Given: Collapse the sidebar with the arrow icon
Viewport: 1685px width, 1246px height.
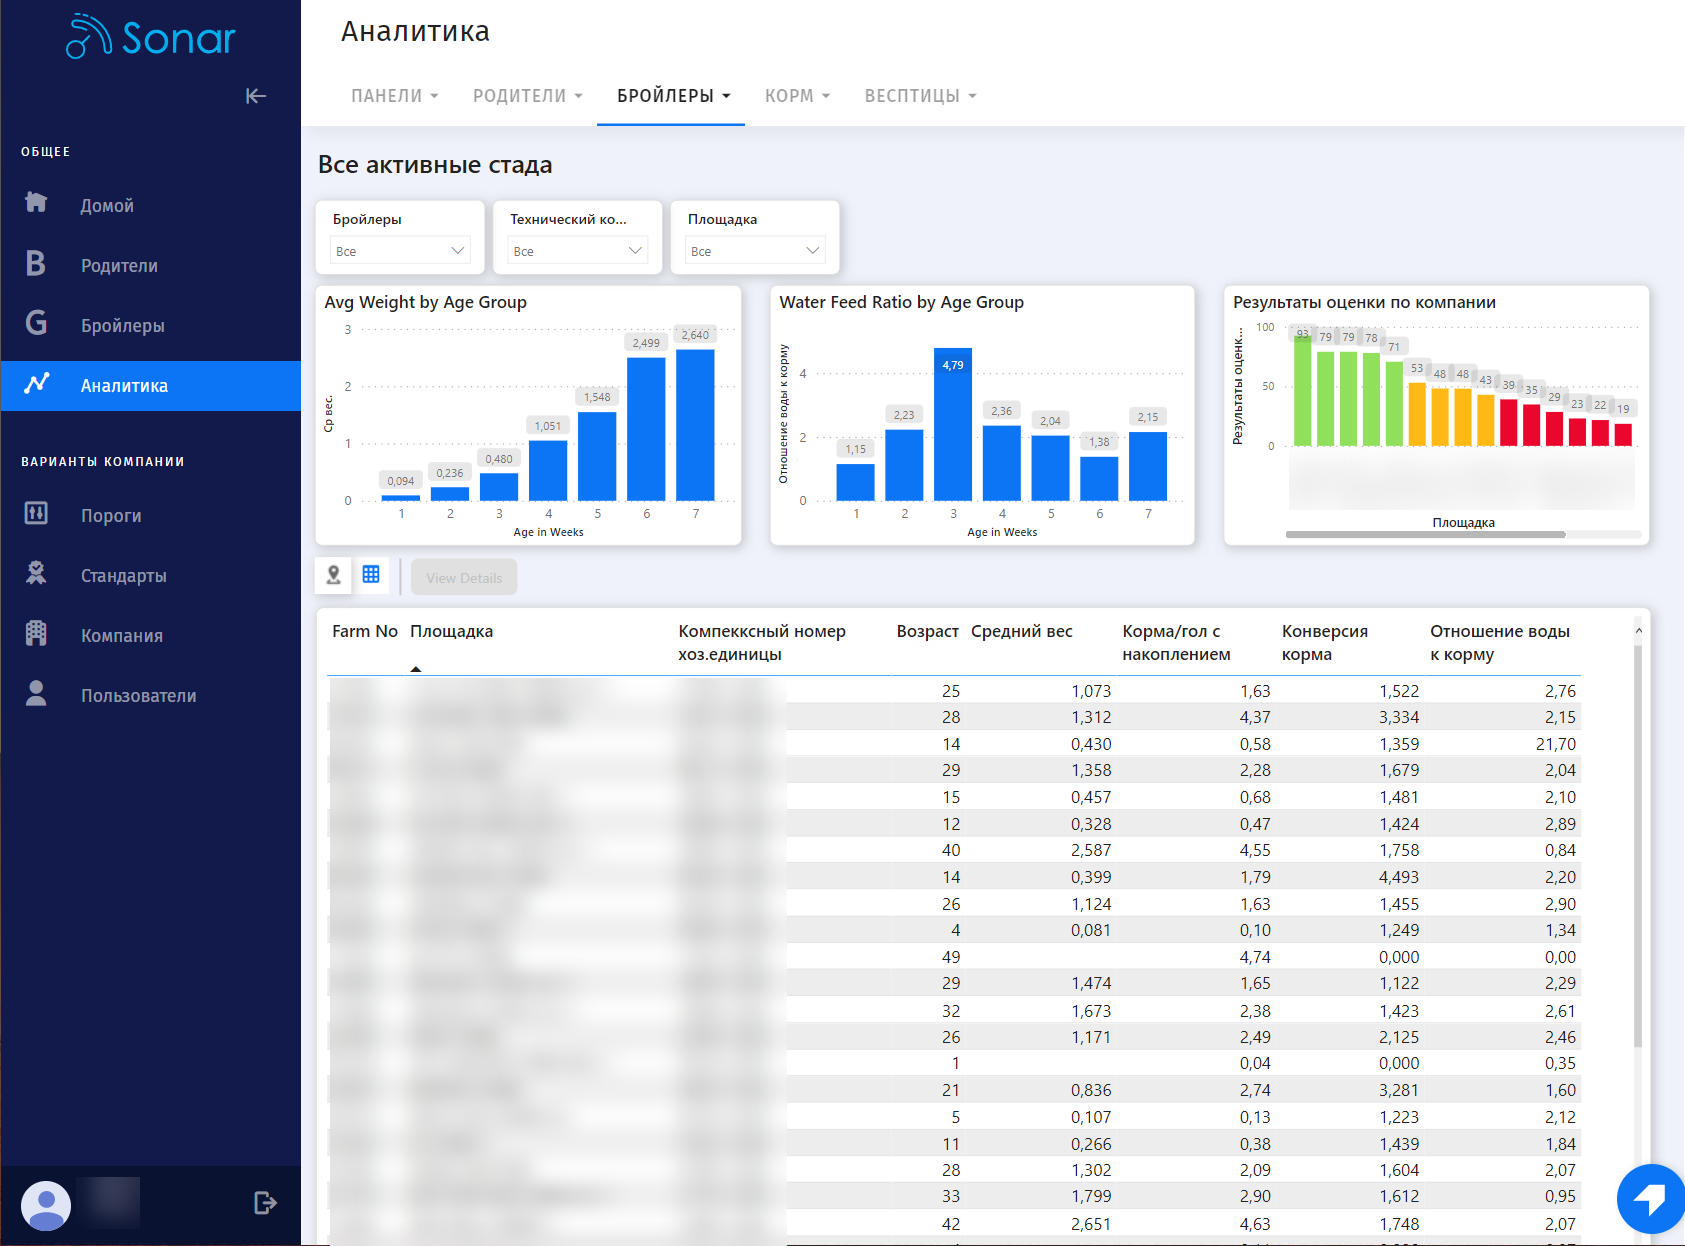Looking at the screenshot, I should (x=256, y=96).
